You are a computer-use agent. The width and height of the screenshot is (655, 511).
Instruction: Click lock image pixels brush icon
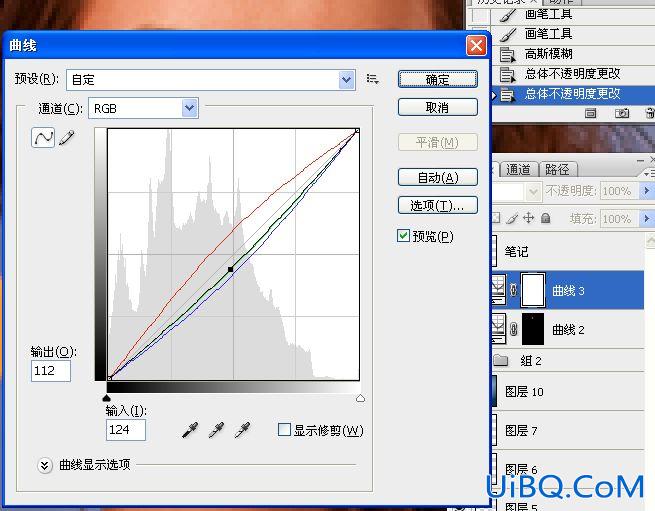[x=512, y=218]
